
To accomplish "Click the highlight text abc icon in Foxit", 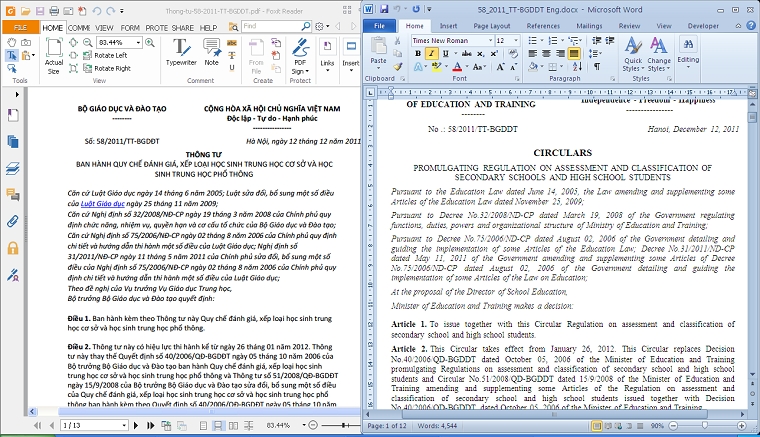I will pyautogui.click(x=232, y=43).
